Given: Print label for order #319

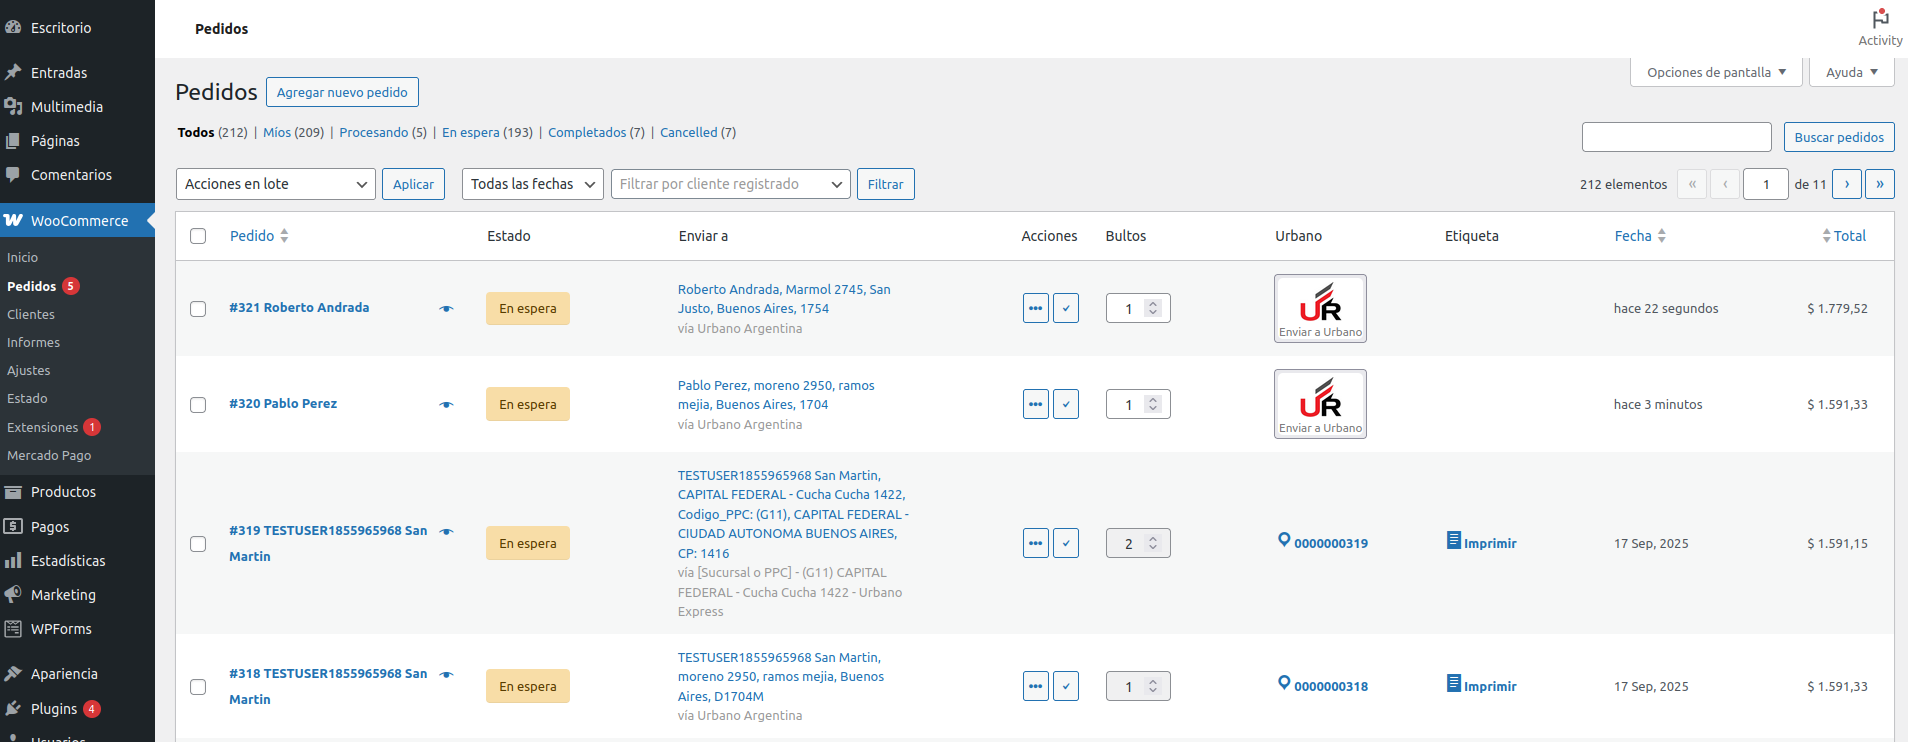Looking at the screenshot, I should pos(1481,543).
